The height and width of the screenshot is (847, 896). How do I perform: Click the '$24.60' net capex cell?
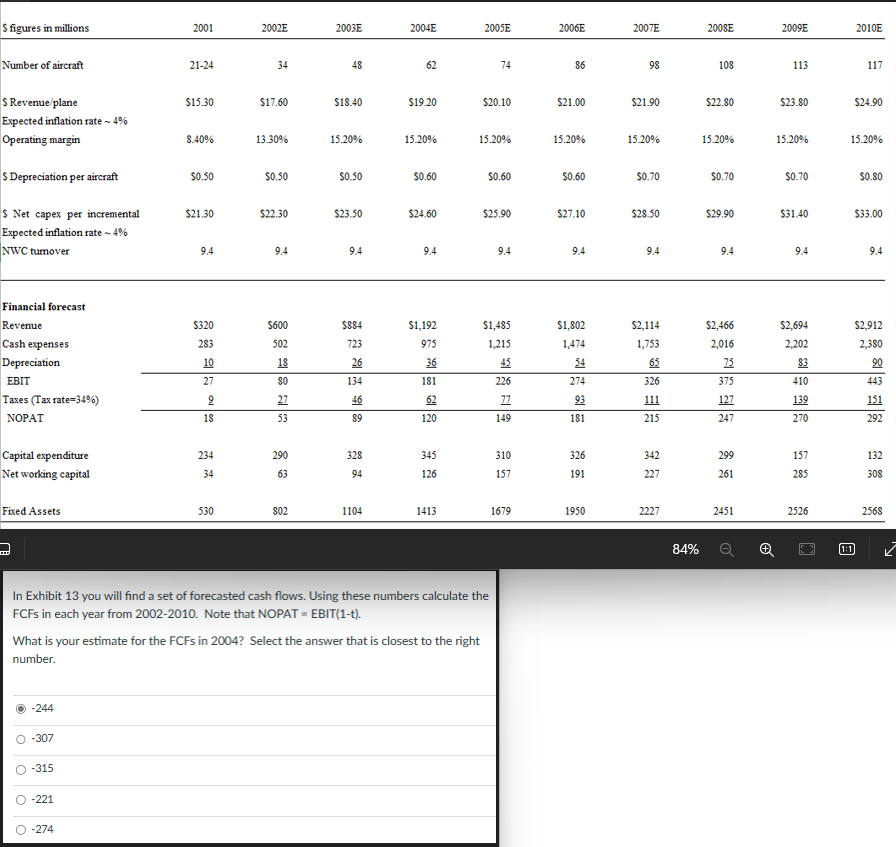422,214
